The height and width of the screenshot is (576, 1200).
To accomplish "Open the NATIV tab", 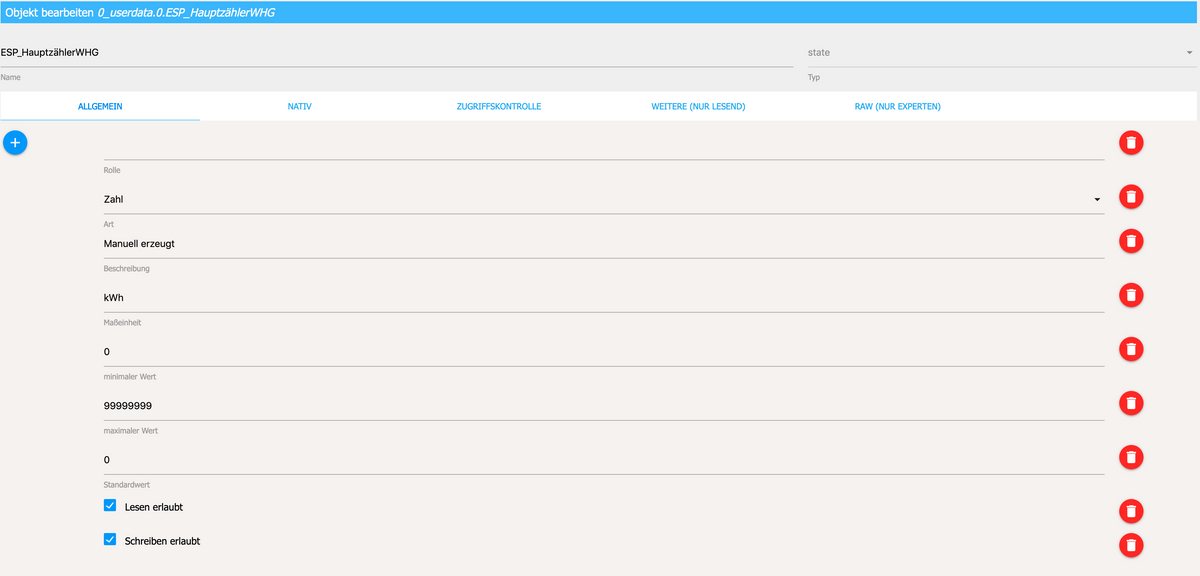I will [x=299, y=106].
